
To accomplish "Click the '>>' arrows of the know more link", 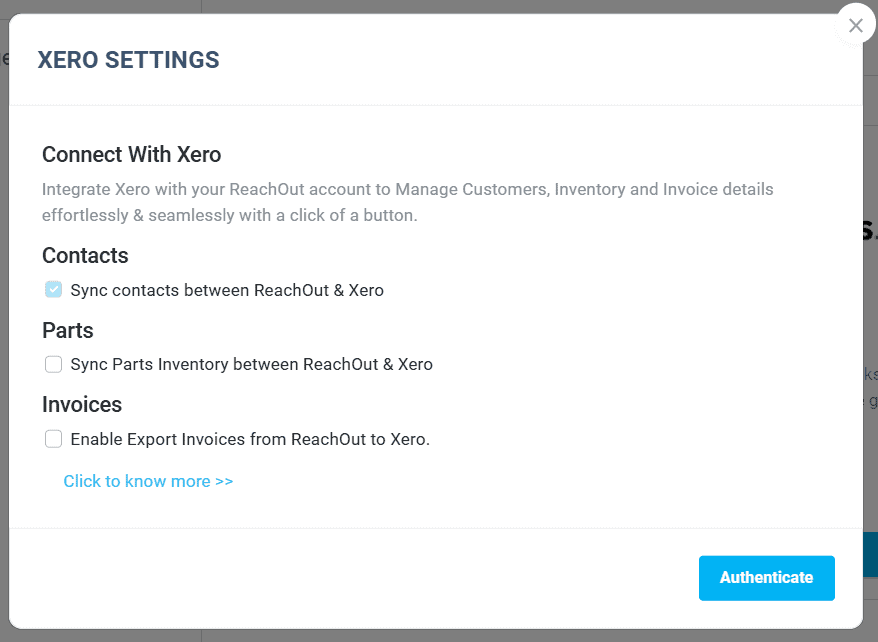I will pos(224,481).
